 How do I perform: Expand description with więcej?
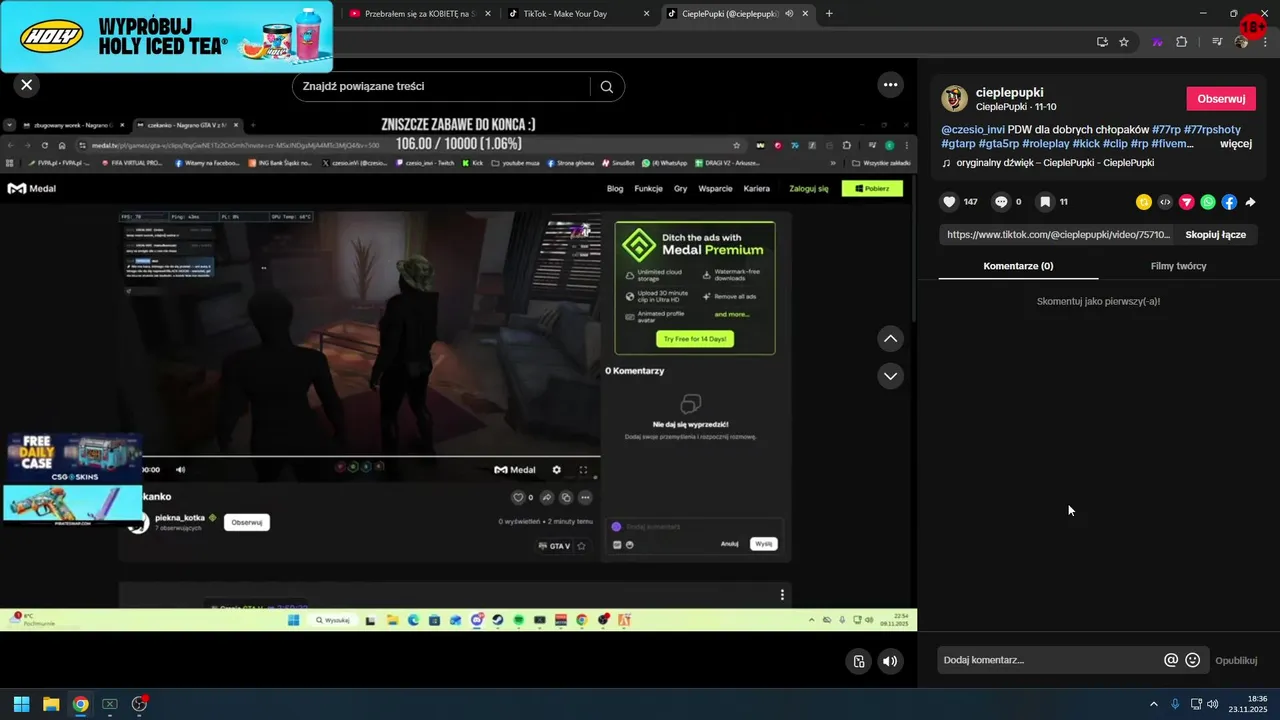tap(1236, 143)
